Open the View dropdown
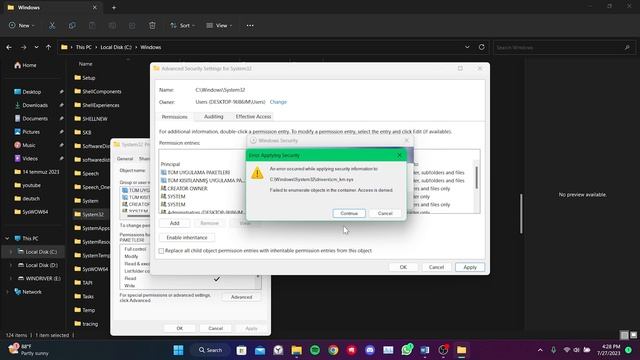Viewport: 640px width, 360px height. [219, 25]
